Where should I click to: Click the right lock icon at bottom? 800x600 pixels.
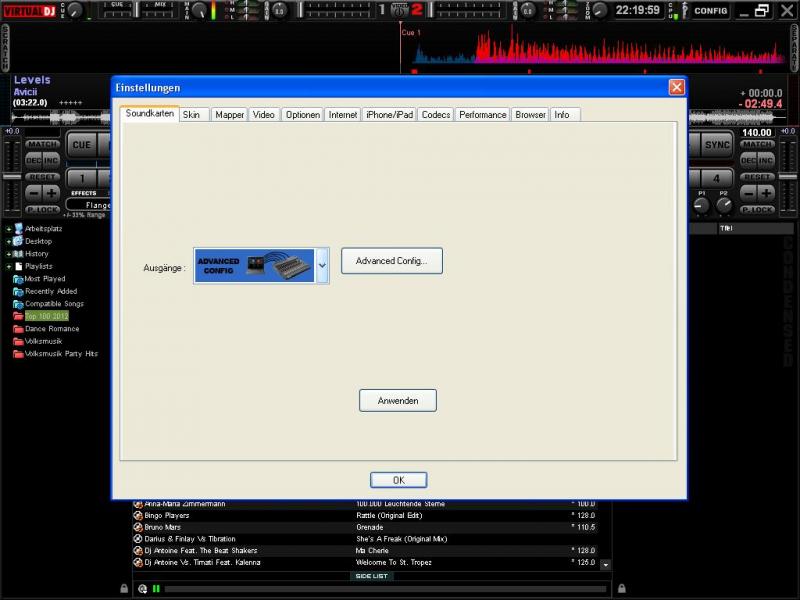click(621, 588)
